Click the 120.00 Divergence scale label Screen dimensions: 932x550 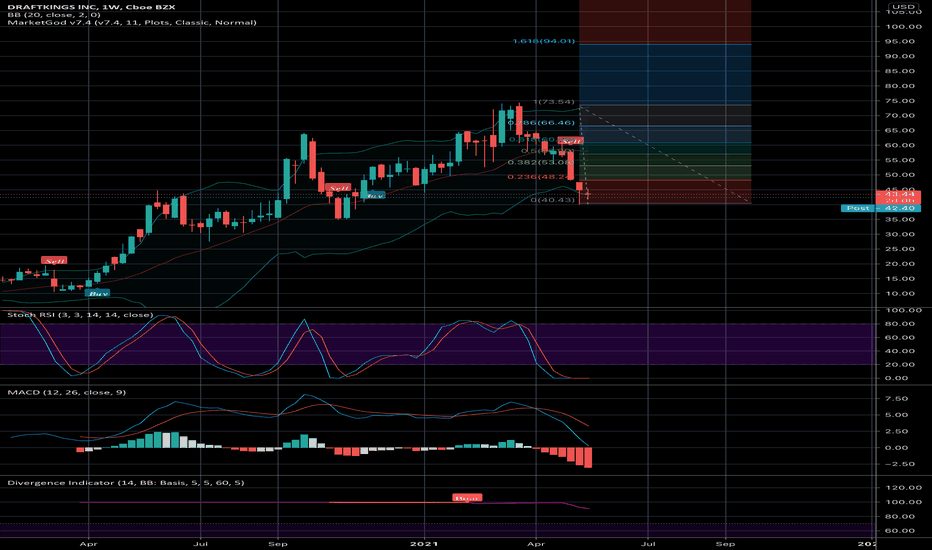pos(903,488)
